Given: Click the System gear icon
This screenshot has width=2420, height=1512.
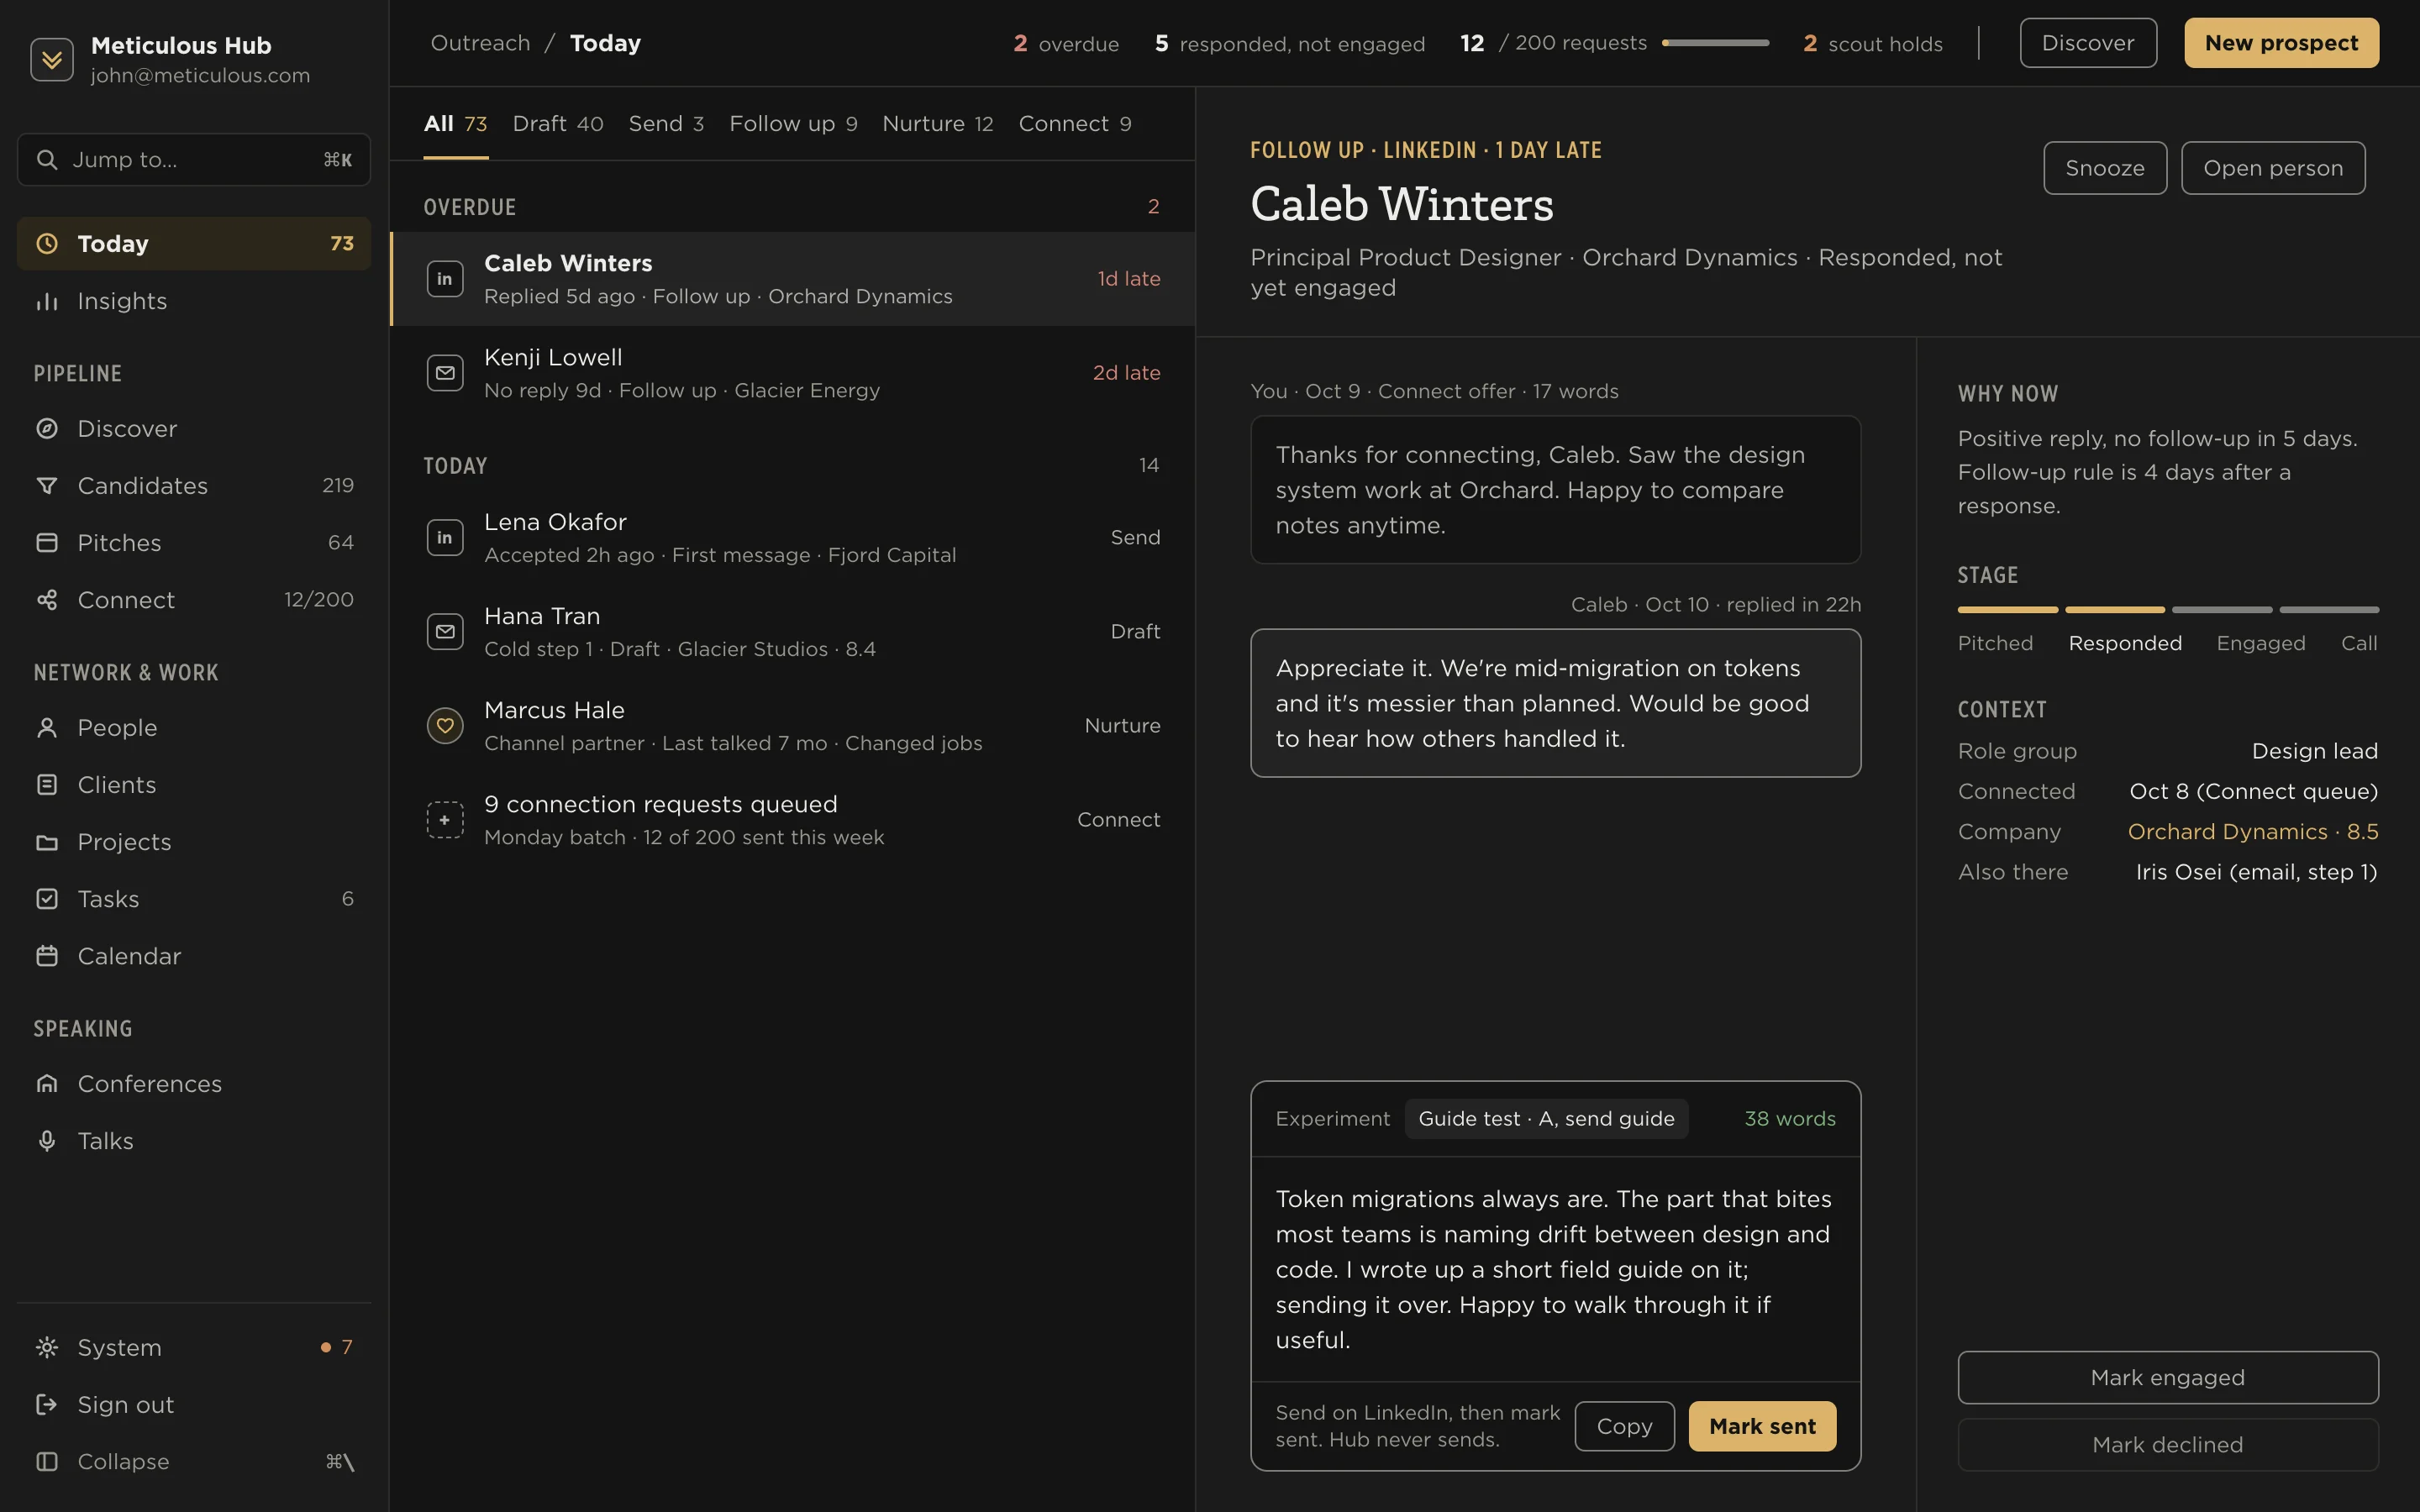Looking at the screenshot, I should [x=47, y=1347].
